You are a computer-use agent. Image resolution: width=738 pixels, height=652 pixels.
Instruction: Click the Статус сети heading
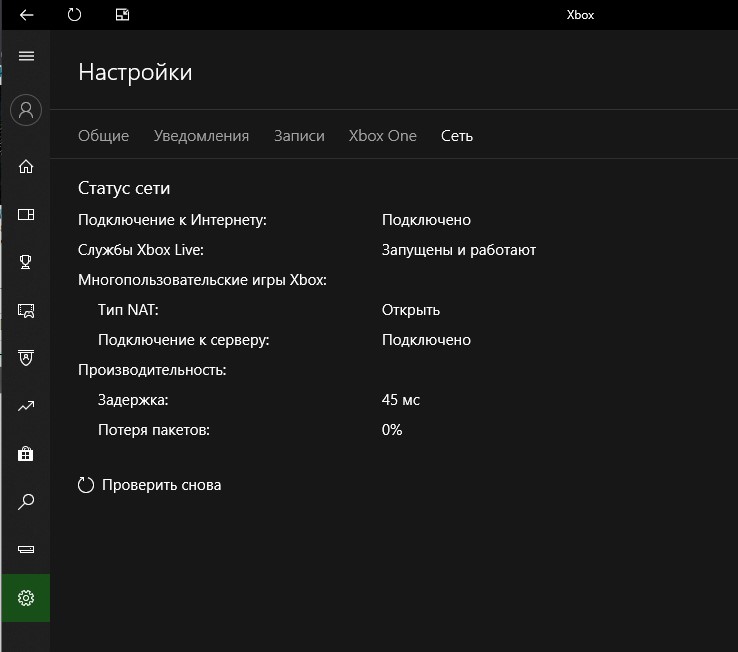[x=124, y=188]
